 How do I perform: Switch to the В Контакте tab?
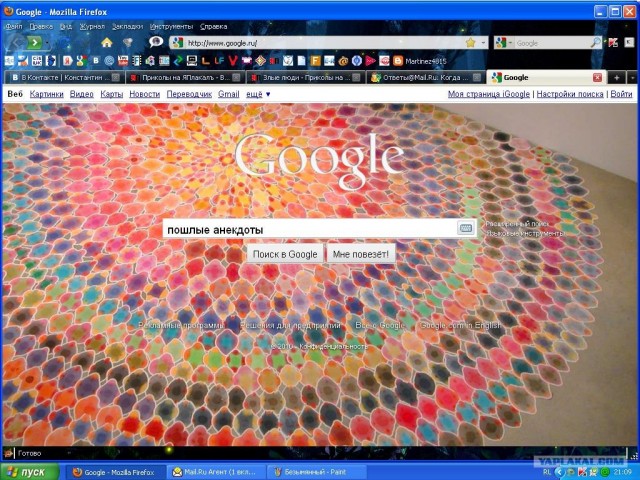click(x=64, y=77)
